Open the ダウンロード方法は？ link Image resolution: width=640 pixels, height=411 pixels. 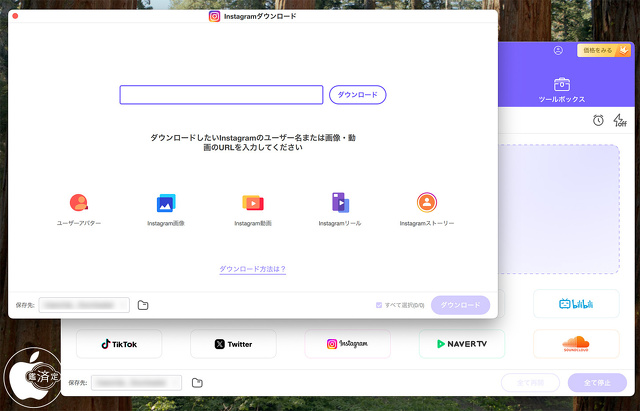tap(253, 269)
